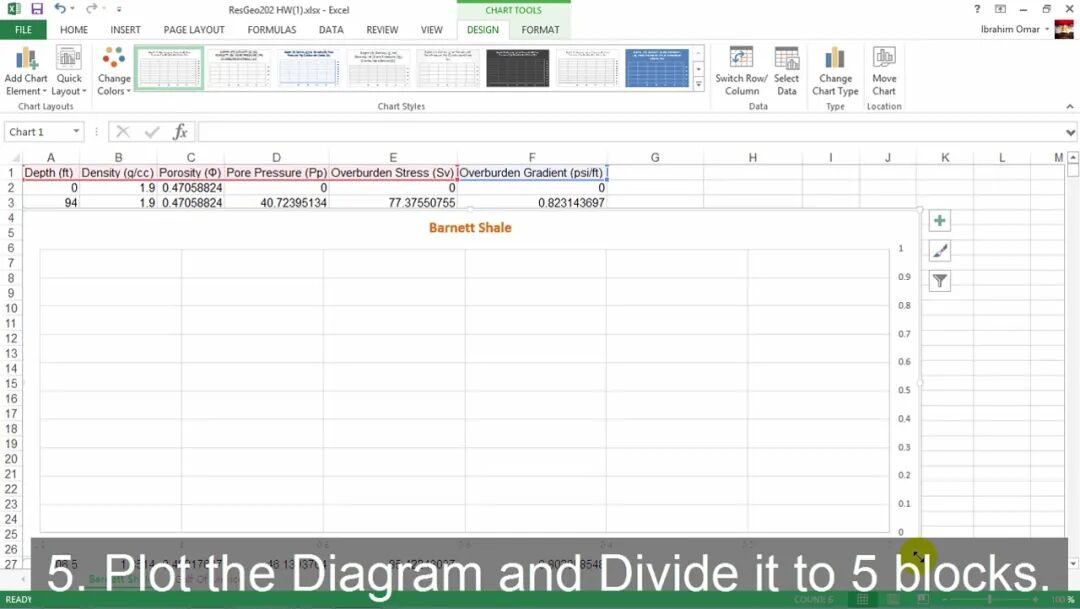
Task: Open the Chart Styles brush button
Action: point(939,251)
